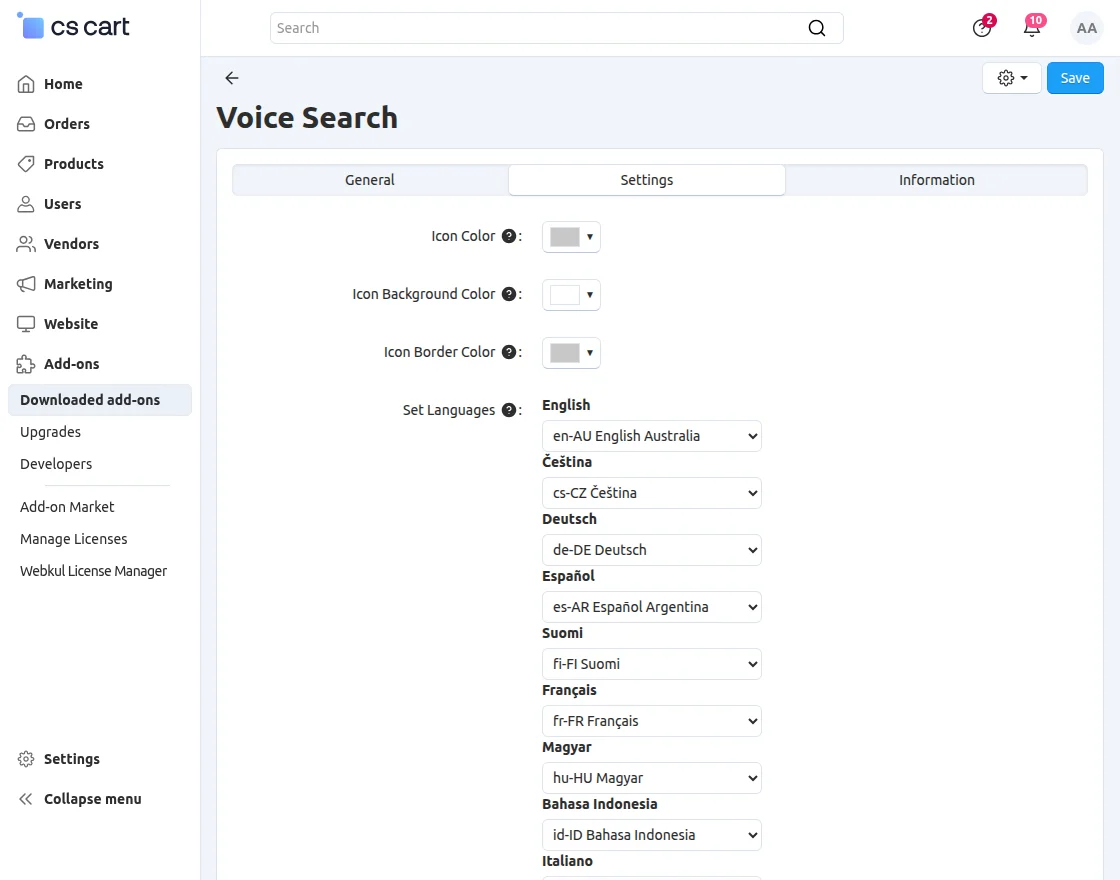Image resolution: width=1120 pixels, height=880 pixels.
Task: Open the Suomi language dropdown
Action: point(651,664)
